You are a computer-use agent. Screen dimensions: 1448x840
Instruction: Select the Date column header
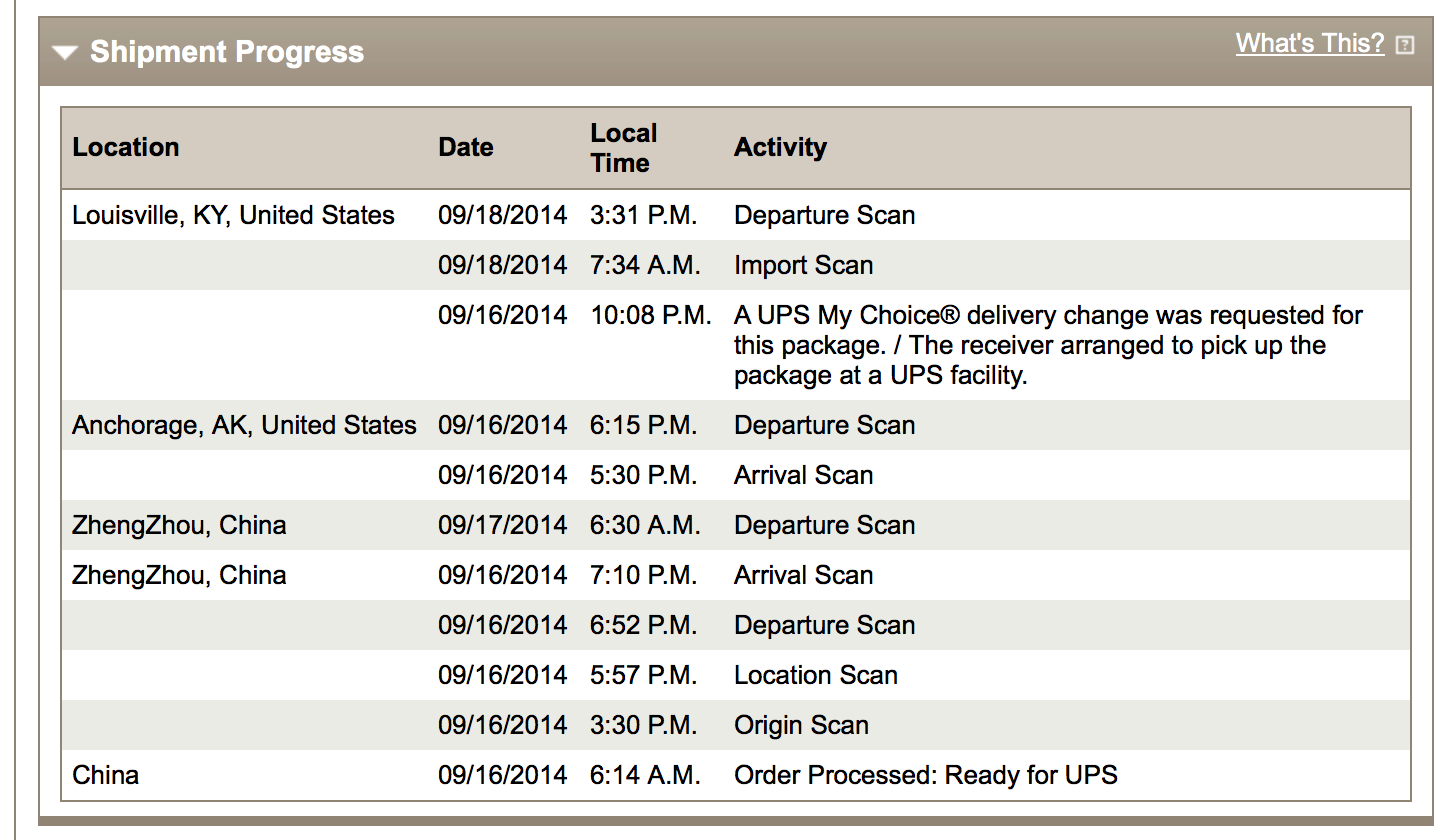pos(466,147)
